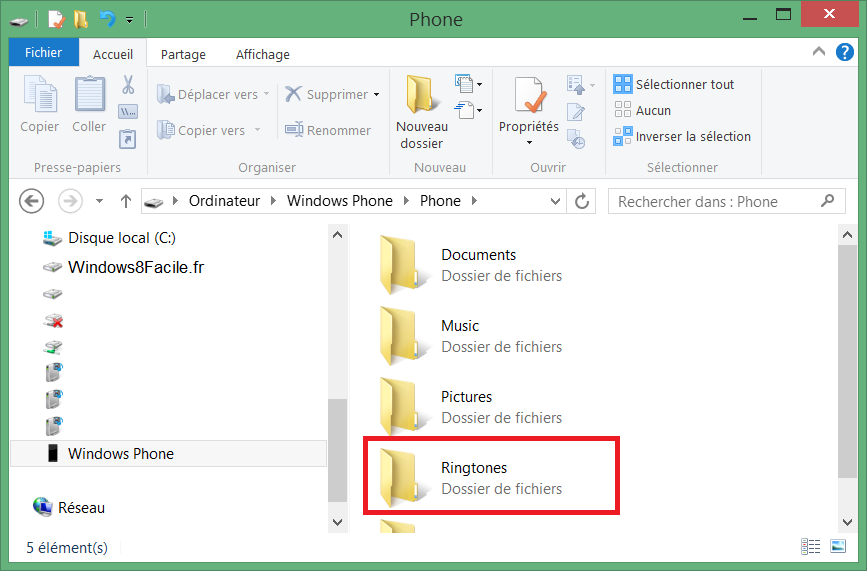The image size is (867, 571).
Task: Open Customize Quick Access Toolbar dropdown
Action: (129, 20)
